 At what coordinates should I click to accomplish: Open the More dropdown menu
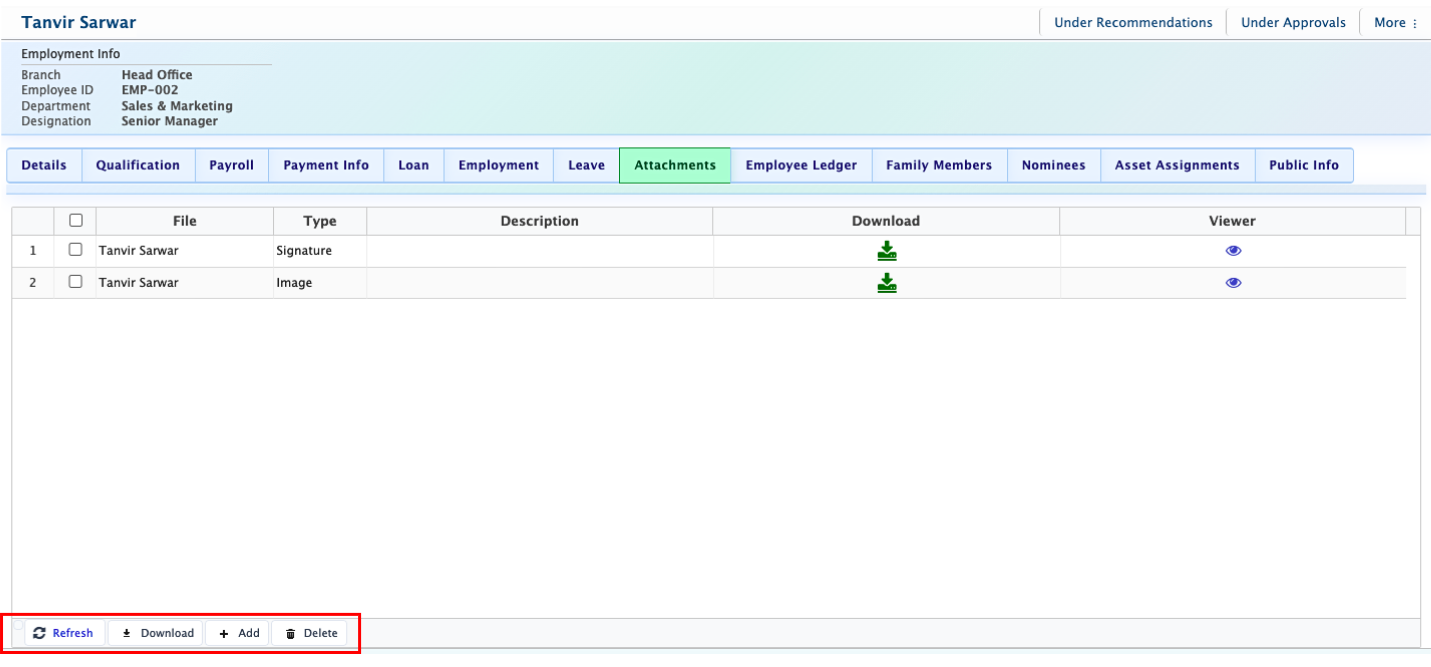click(1395, 22)
